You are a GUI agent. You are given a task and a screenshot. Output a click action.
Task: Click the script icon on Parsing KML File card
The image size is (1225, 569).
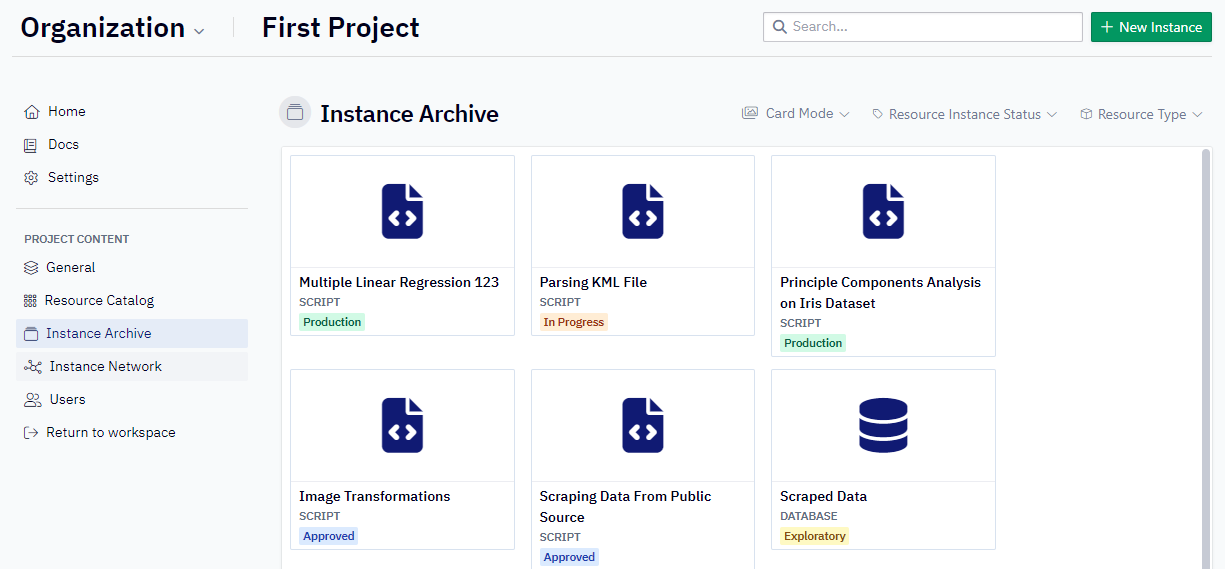tap(643, 211)
